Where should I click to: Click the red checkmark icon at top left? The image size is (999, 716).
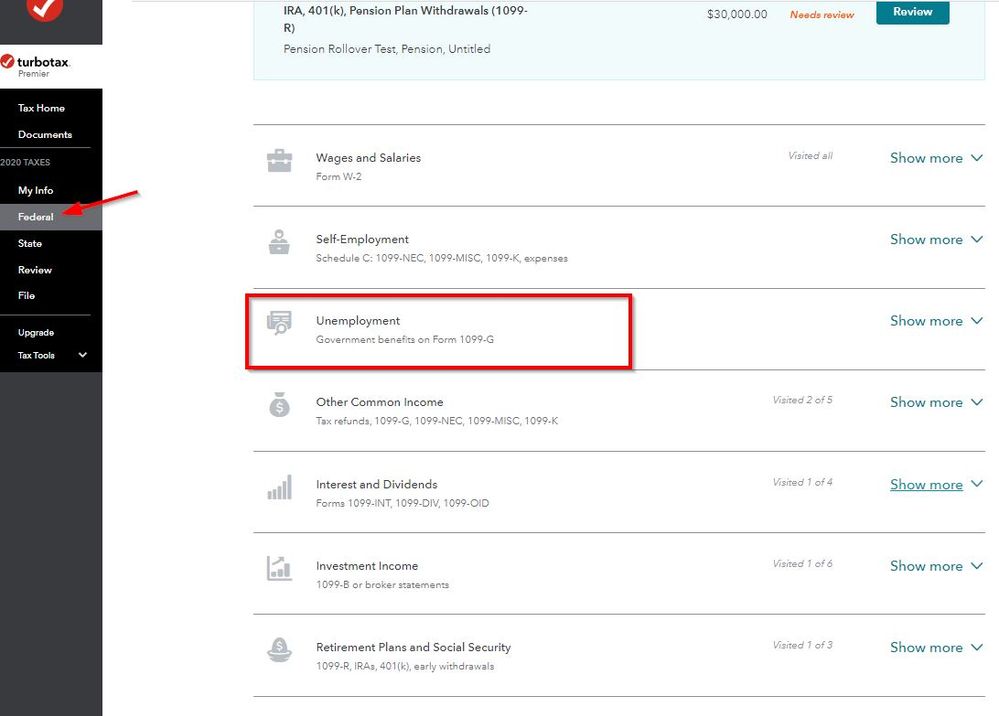point(45,10)
